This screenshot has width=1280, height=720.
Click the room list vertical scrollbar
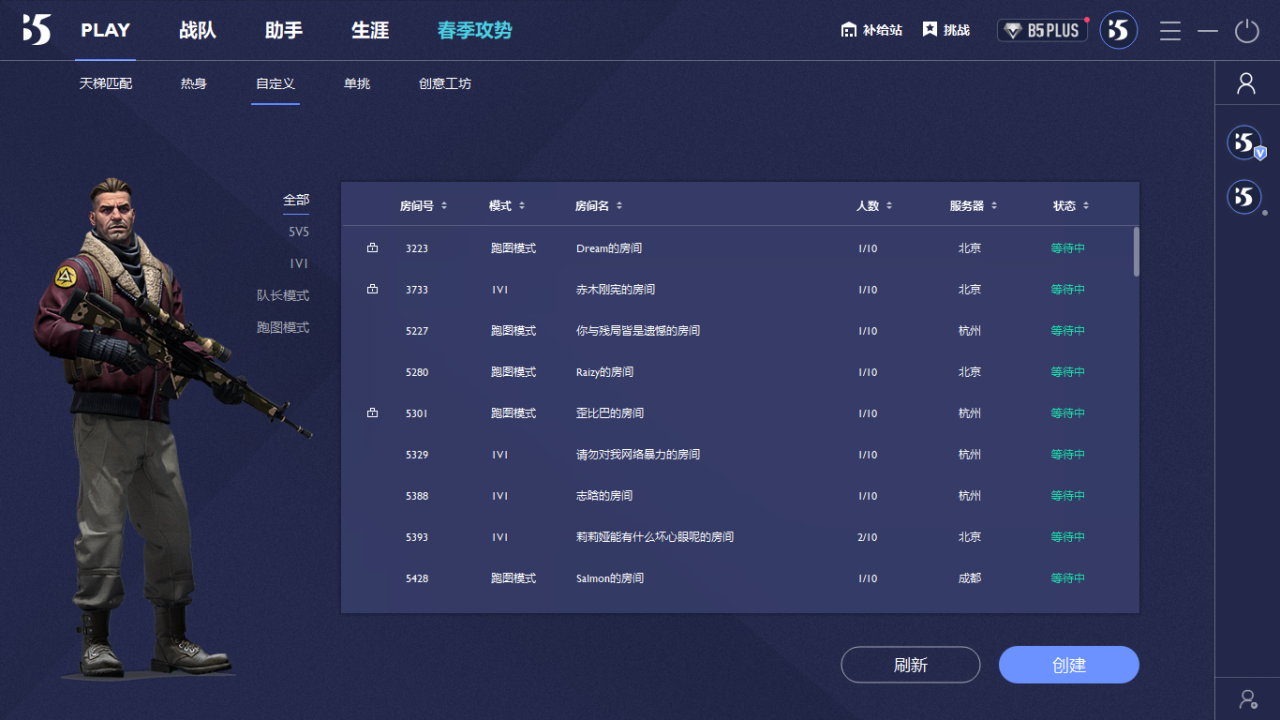click(x=1136, y=251)
